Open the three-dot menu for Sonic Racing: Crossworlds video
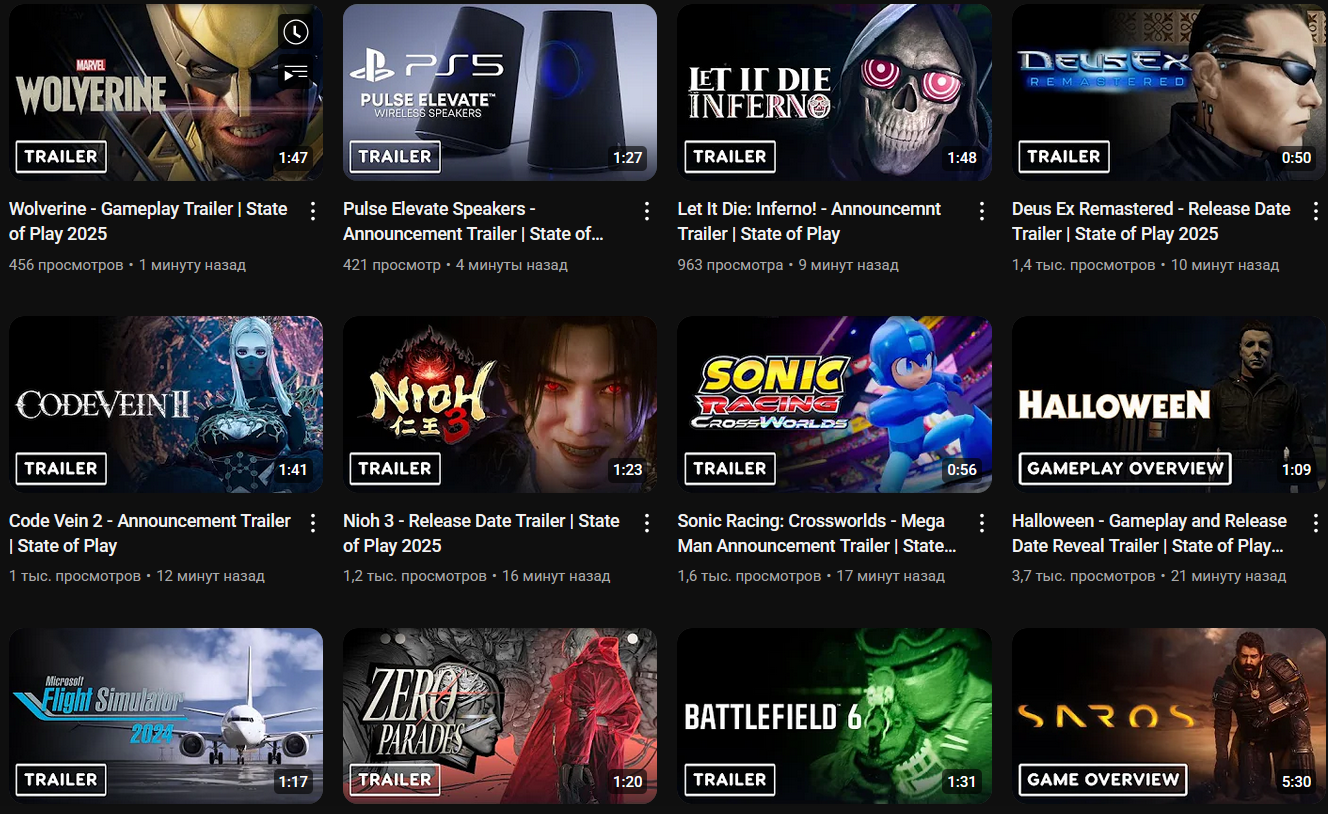The height and width of the screenshot is (814, 1328). (x=982, y=523)
